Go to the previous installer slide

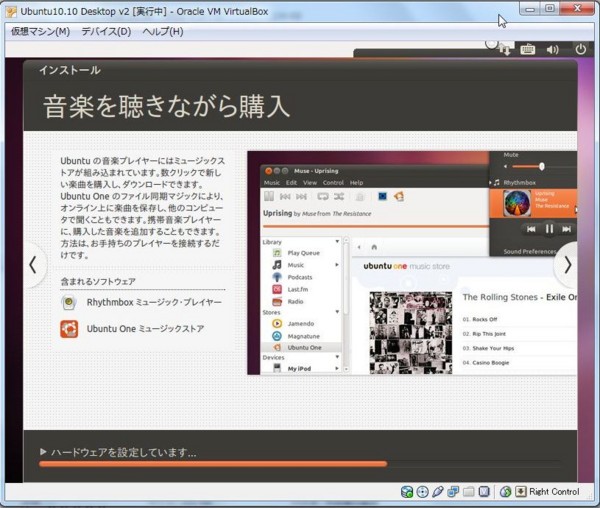pos(33,265)
